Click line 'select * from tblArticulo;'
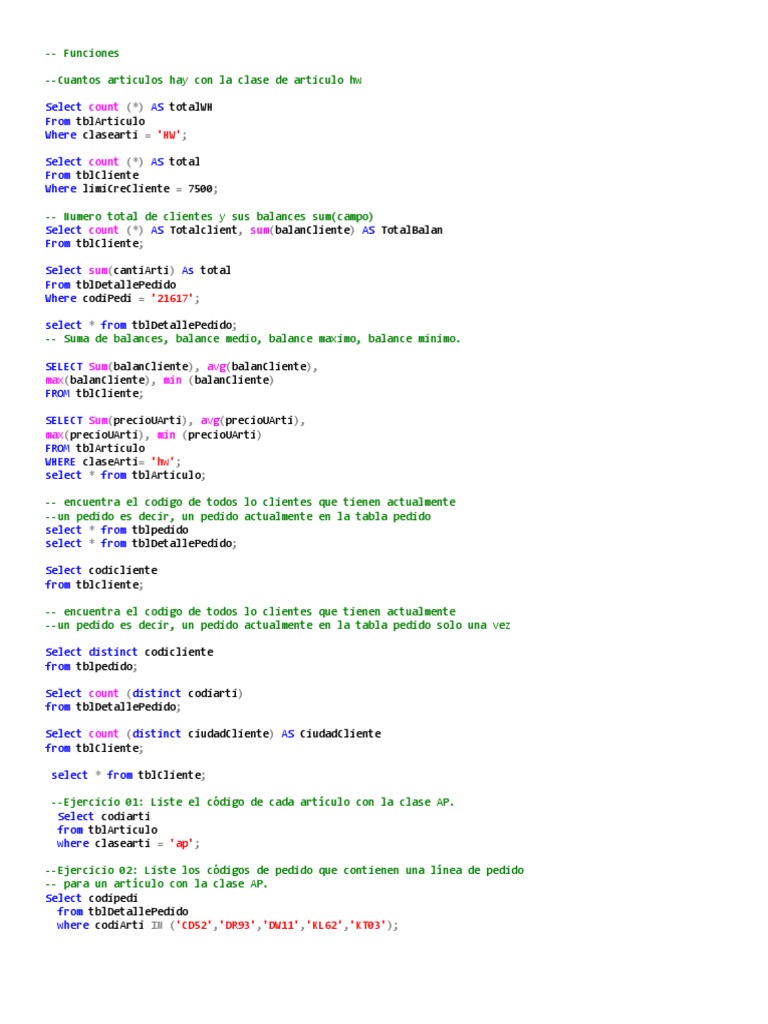This screenshot has width=768, height=1024. [x=125, y=475]
